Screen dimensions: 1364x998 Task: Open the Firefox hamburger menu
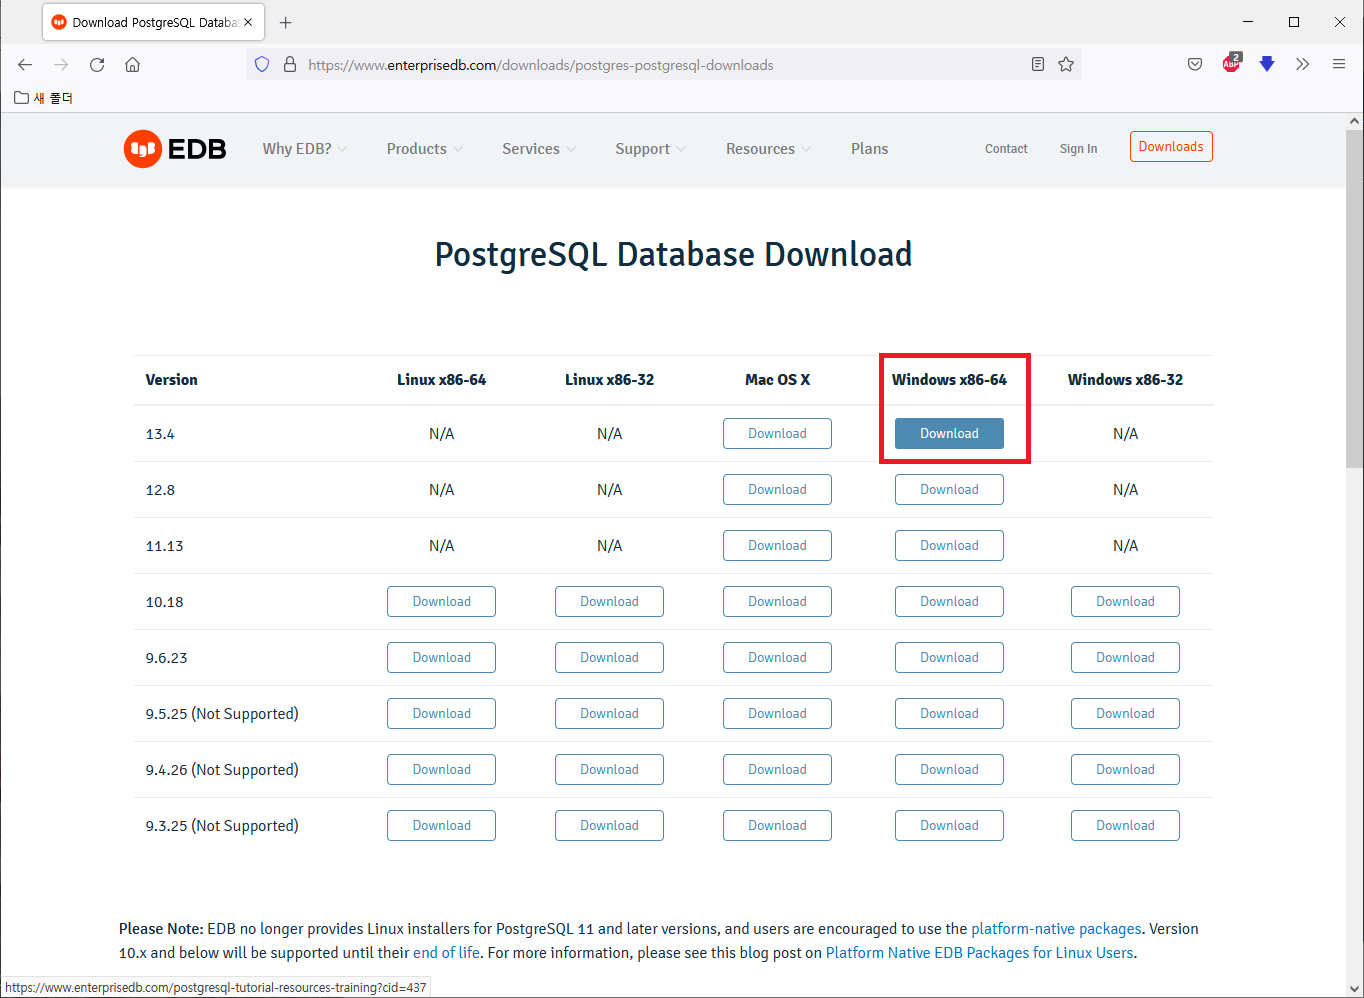[1339, 65]
